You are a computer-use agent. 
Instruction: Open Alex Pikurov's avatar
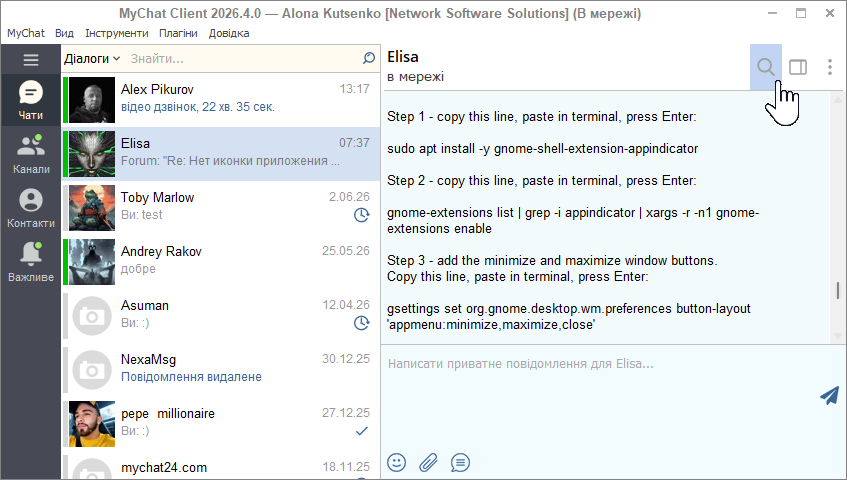pos(92,100)
